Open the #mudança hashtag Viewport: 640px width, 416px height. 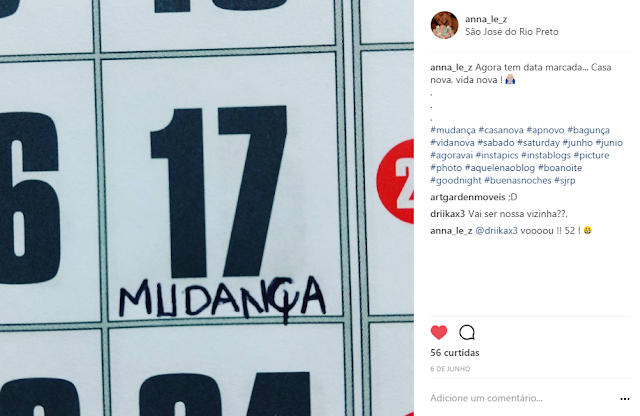(453, 130)
